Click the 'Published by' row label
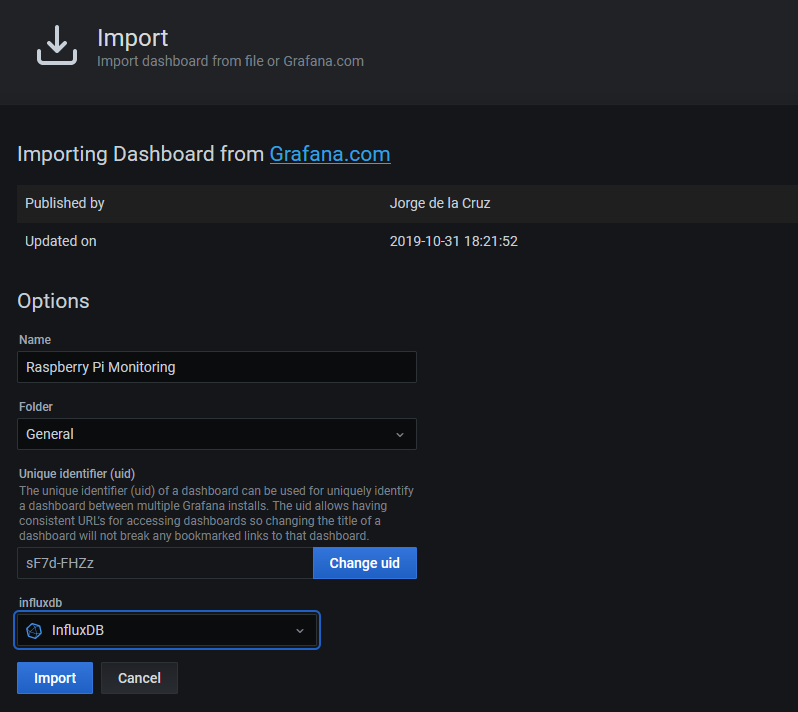The image size is (798, 712). (65, 203)
